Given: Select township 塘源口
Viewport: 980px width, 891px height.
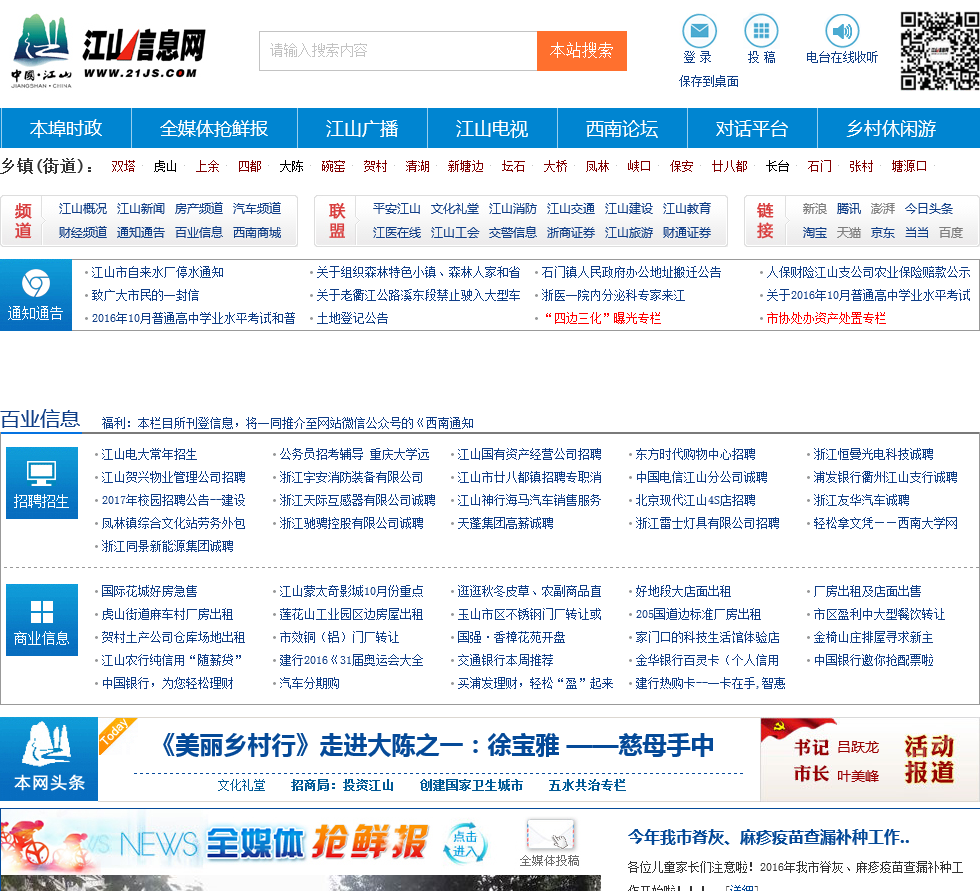Looking at the screenshot, I should (x=909, y=166).
